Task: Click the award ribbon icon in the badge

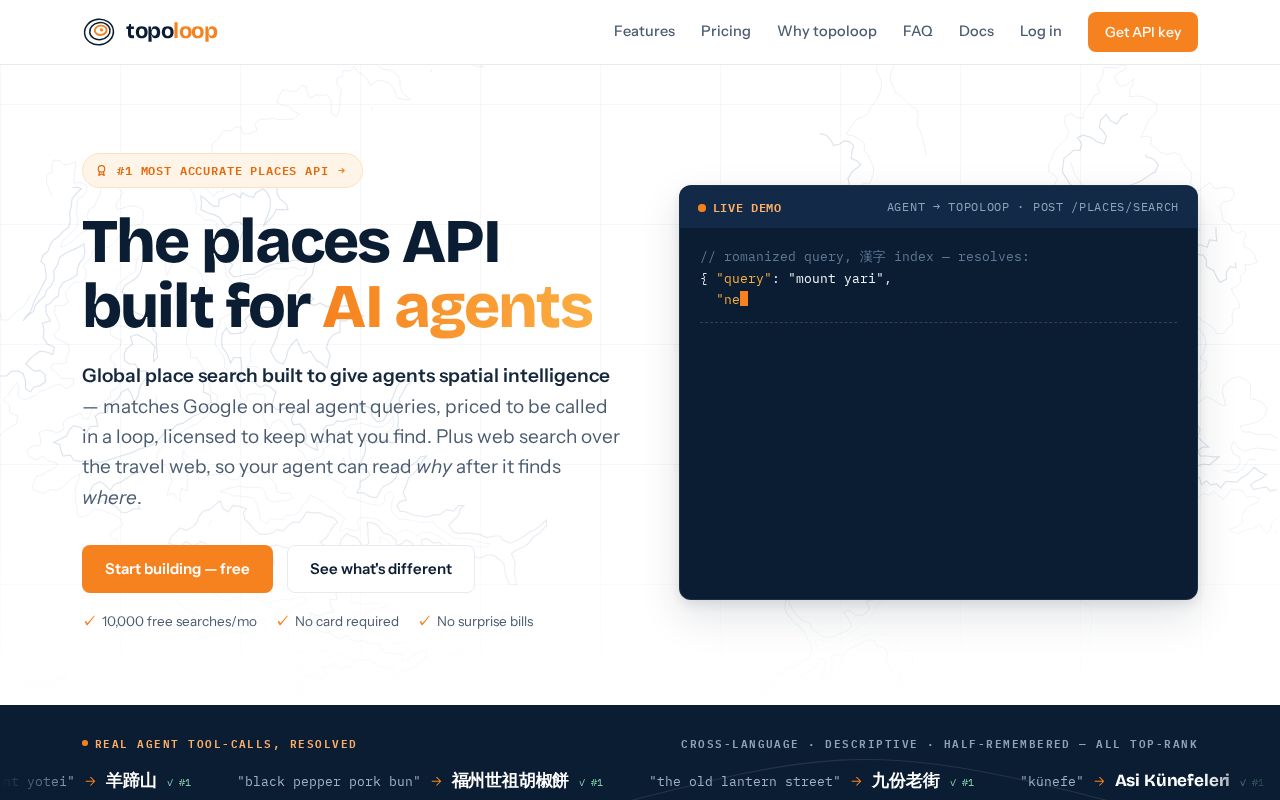Action: 101,171
